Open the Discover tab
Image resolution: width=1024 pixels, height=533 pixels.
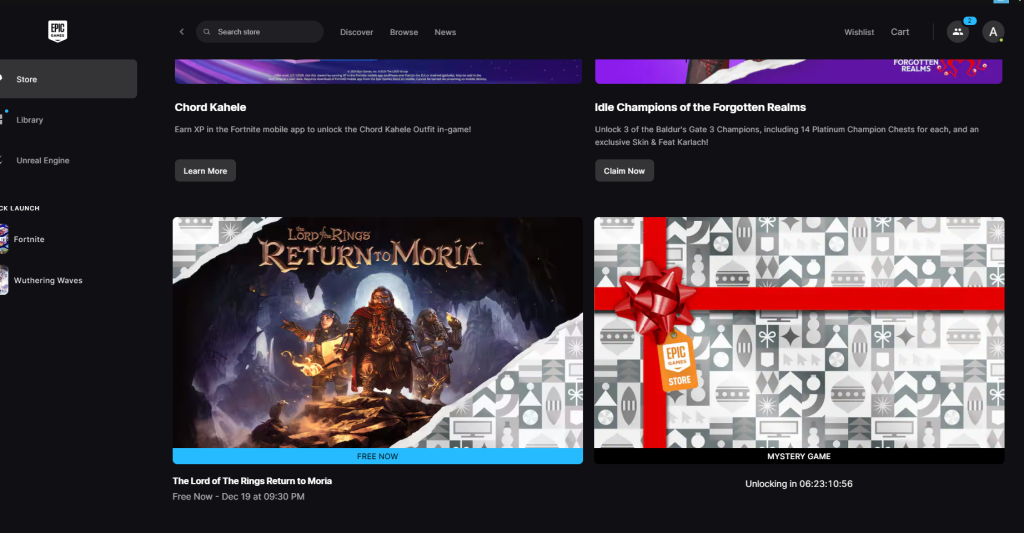(357, 32)
